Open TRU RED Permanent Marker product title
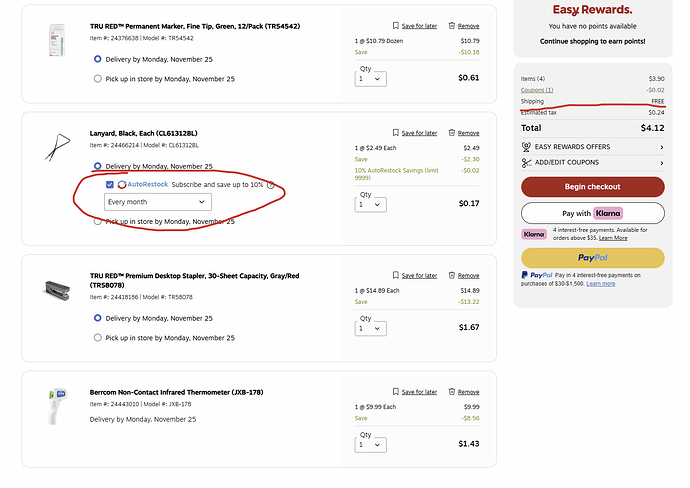The image size is (690, 488). 195,26
